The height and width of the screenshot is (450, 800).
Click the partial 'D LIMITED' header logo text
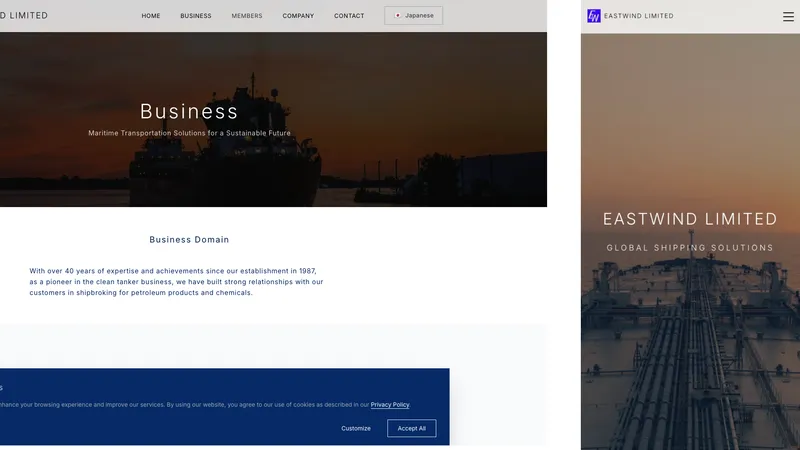click(24, 16)
